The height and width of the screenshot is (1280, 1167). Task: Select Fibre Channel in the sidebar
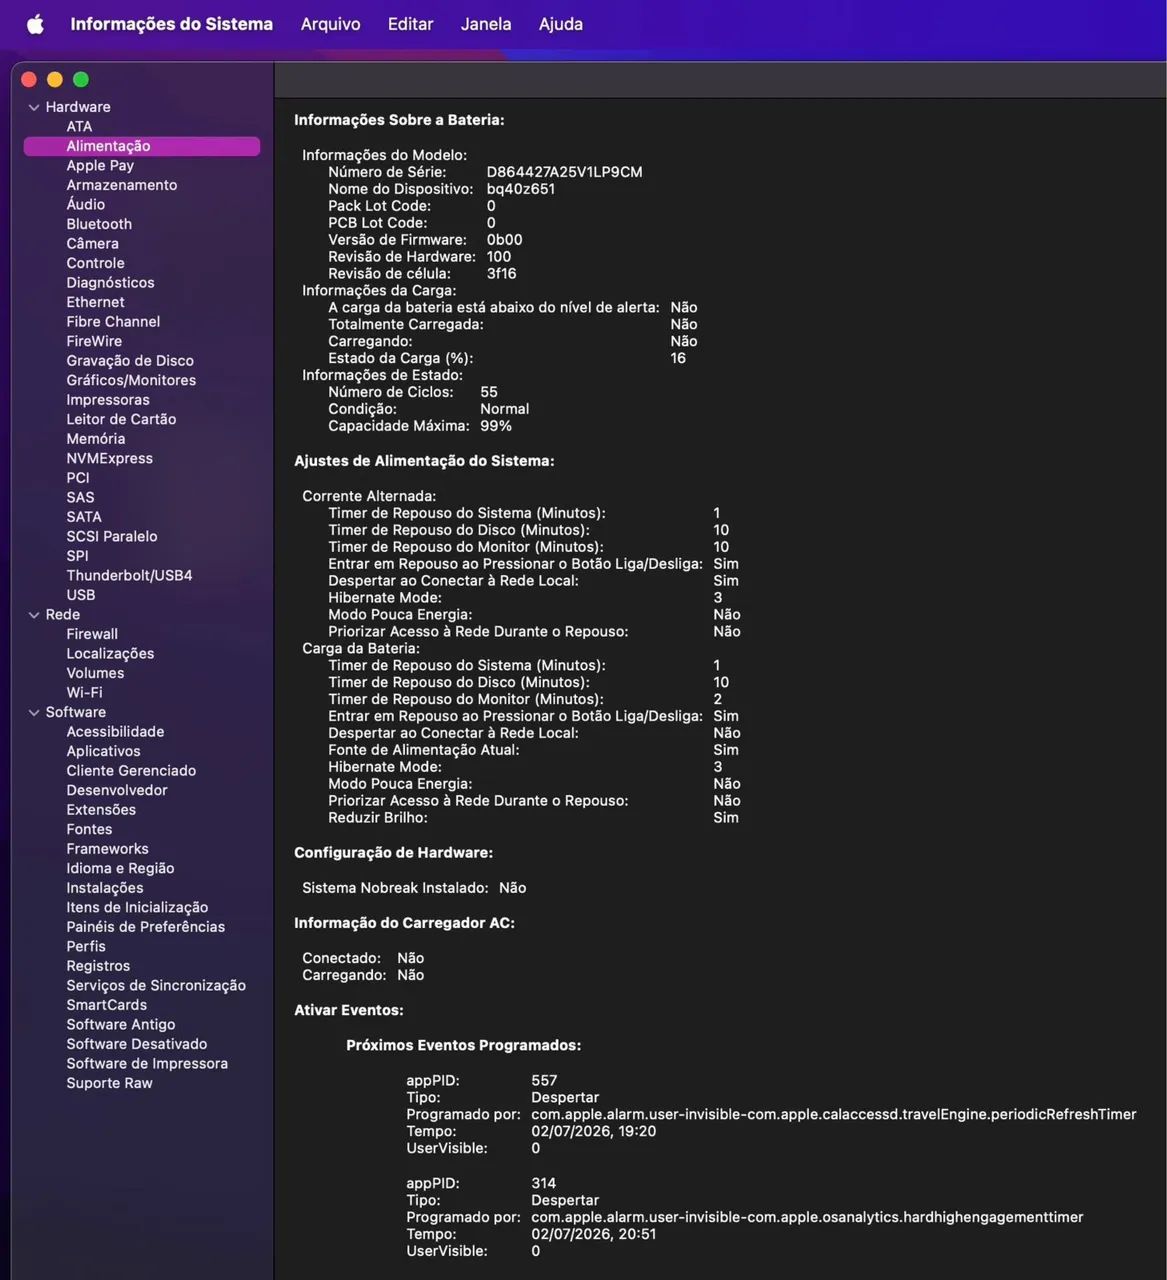pos(113,322)
